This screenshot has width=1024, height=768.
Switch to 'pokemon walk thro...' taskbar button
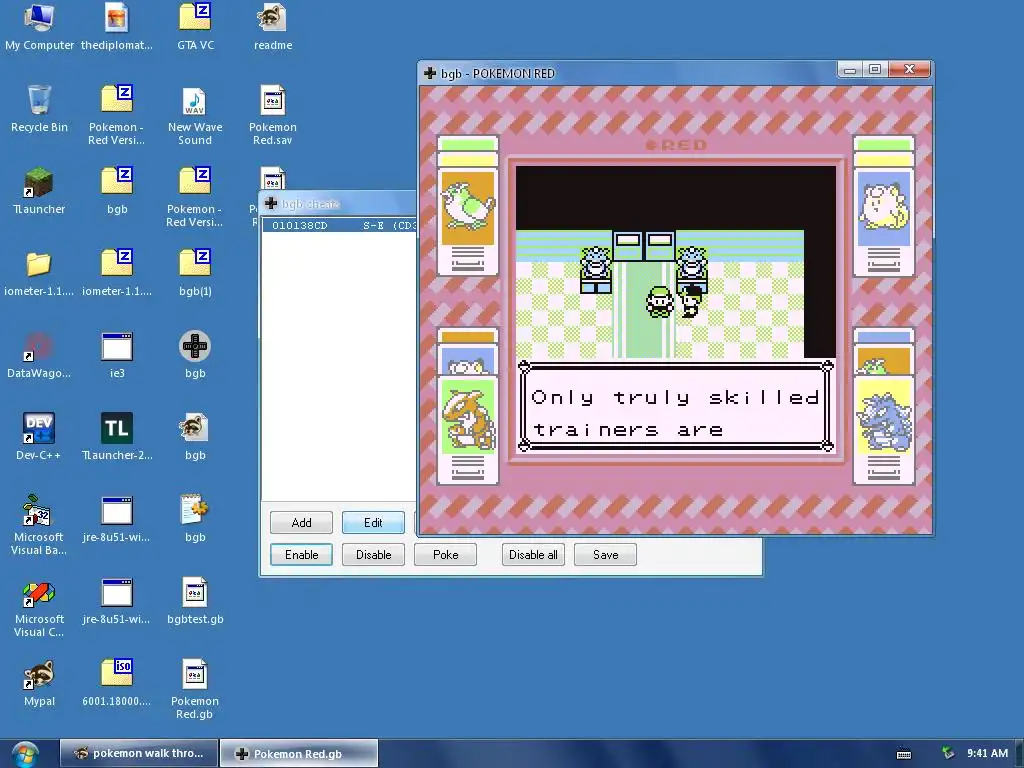pyautogui.click(x=138, y=753)
